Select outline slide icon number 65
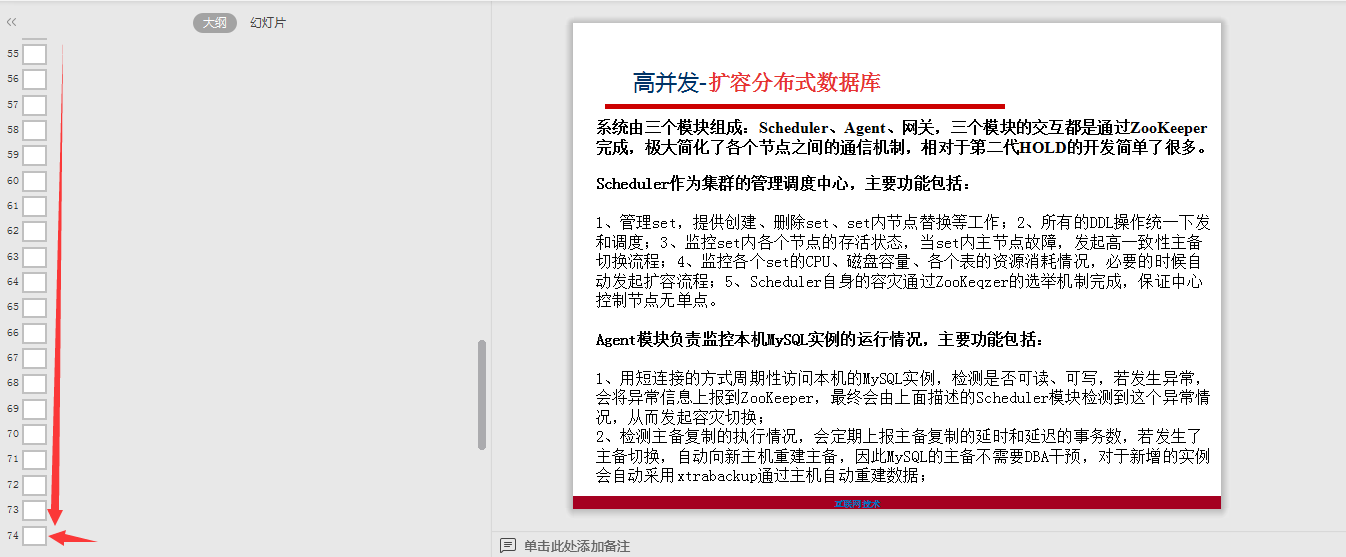The width and height of the screenshot is (1346, 557). 35,307
